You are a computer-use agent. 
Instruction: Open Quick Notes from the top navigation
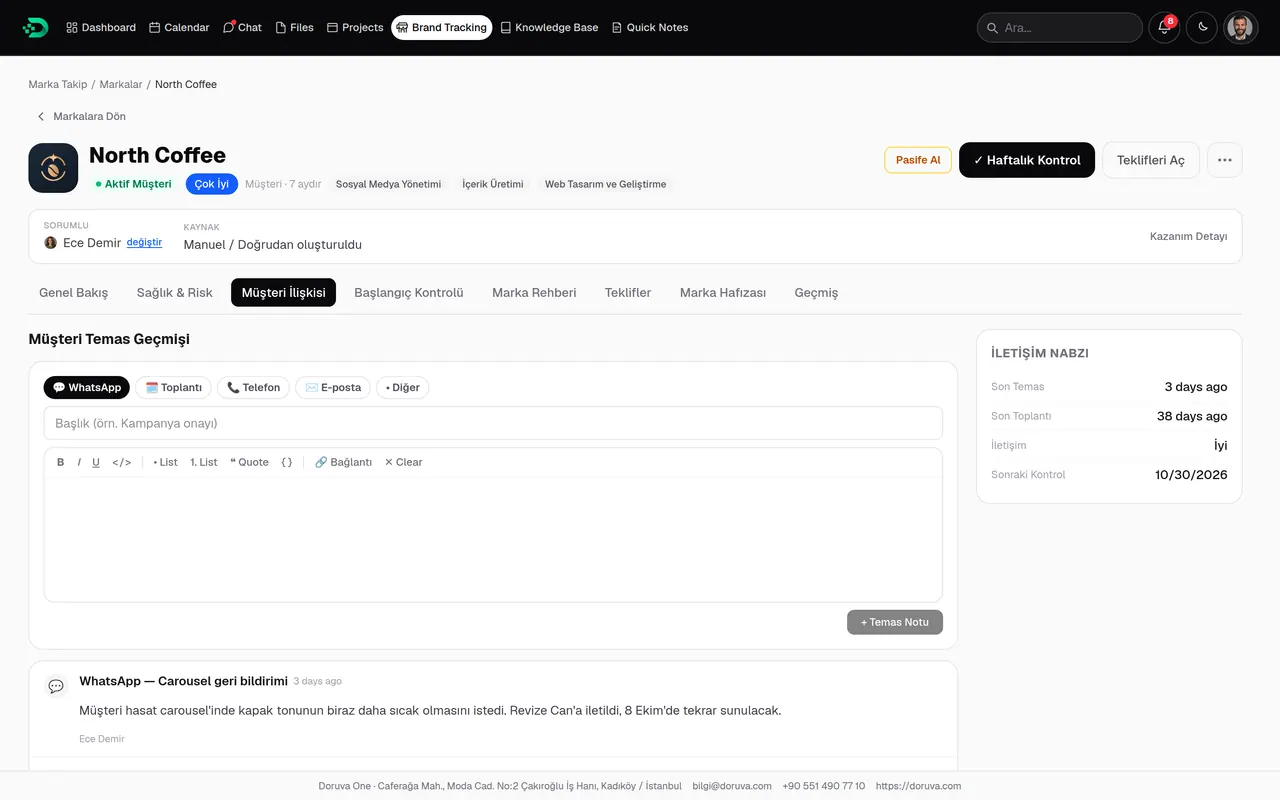650,27
